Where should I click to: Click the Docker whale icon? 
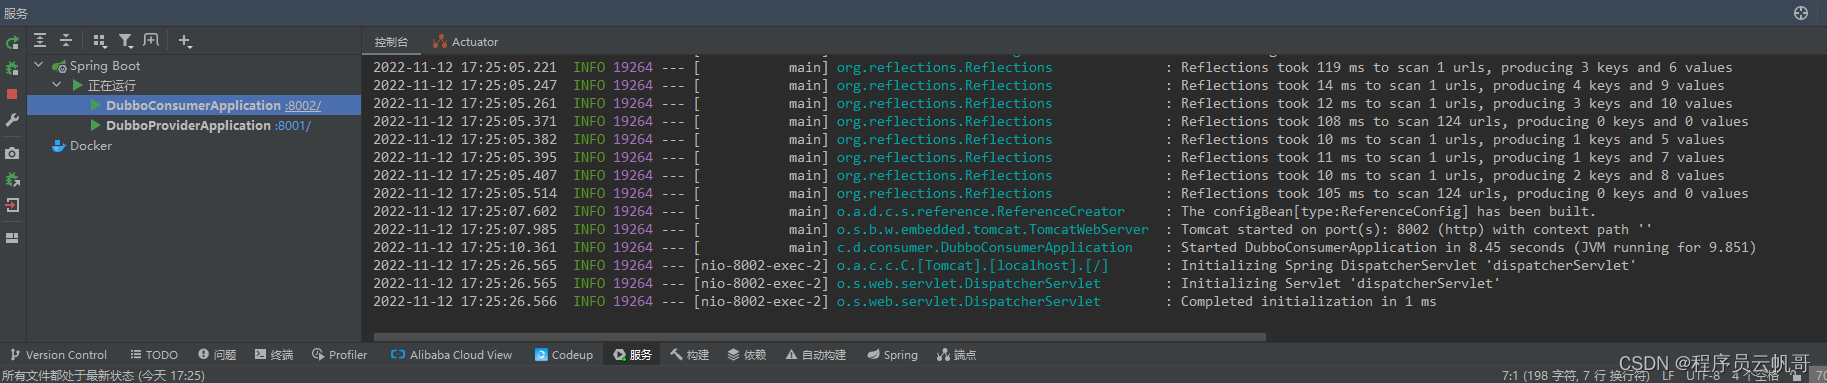[59, 146]
